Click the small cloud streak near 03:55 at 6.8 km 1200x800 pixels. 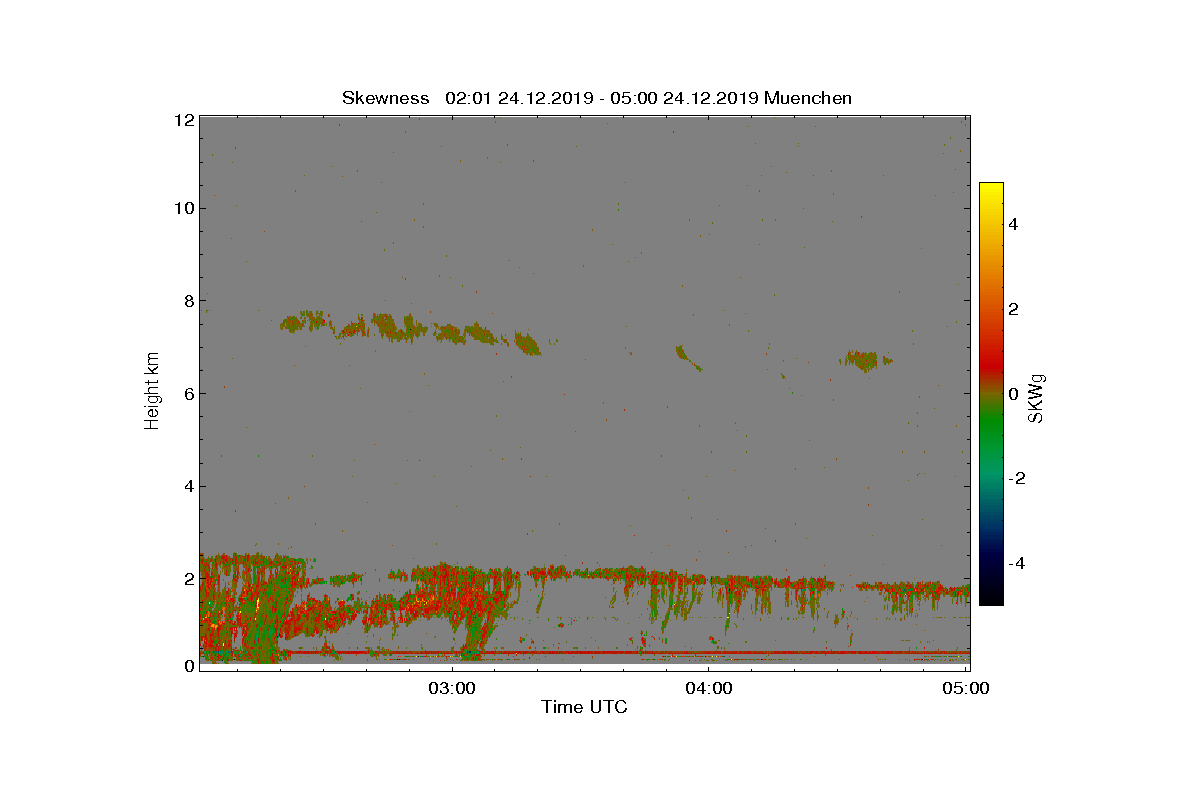click(688, 357)
